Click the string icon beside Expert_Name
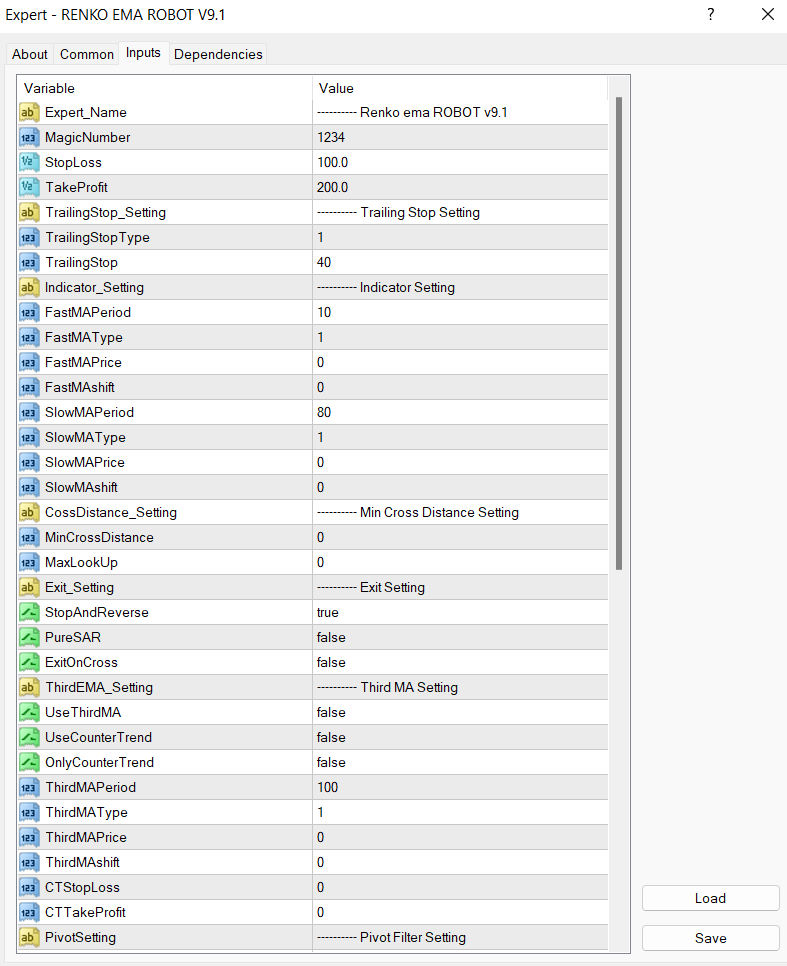This screenshot has height=966, width=787. [29, 112]
